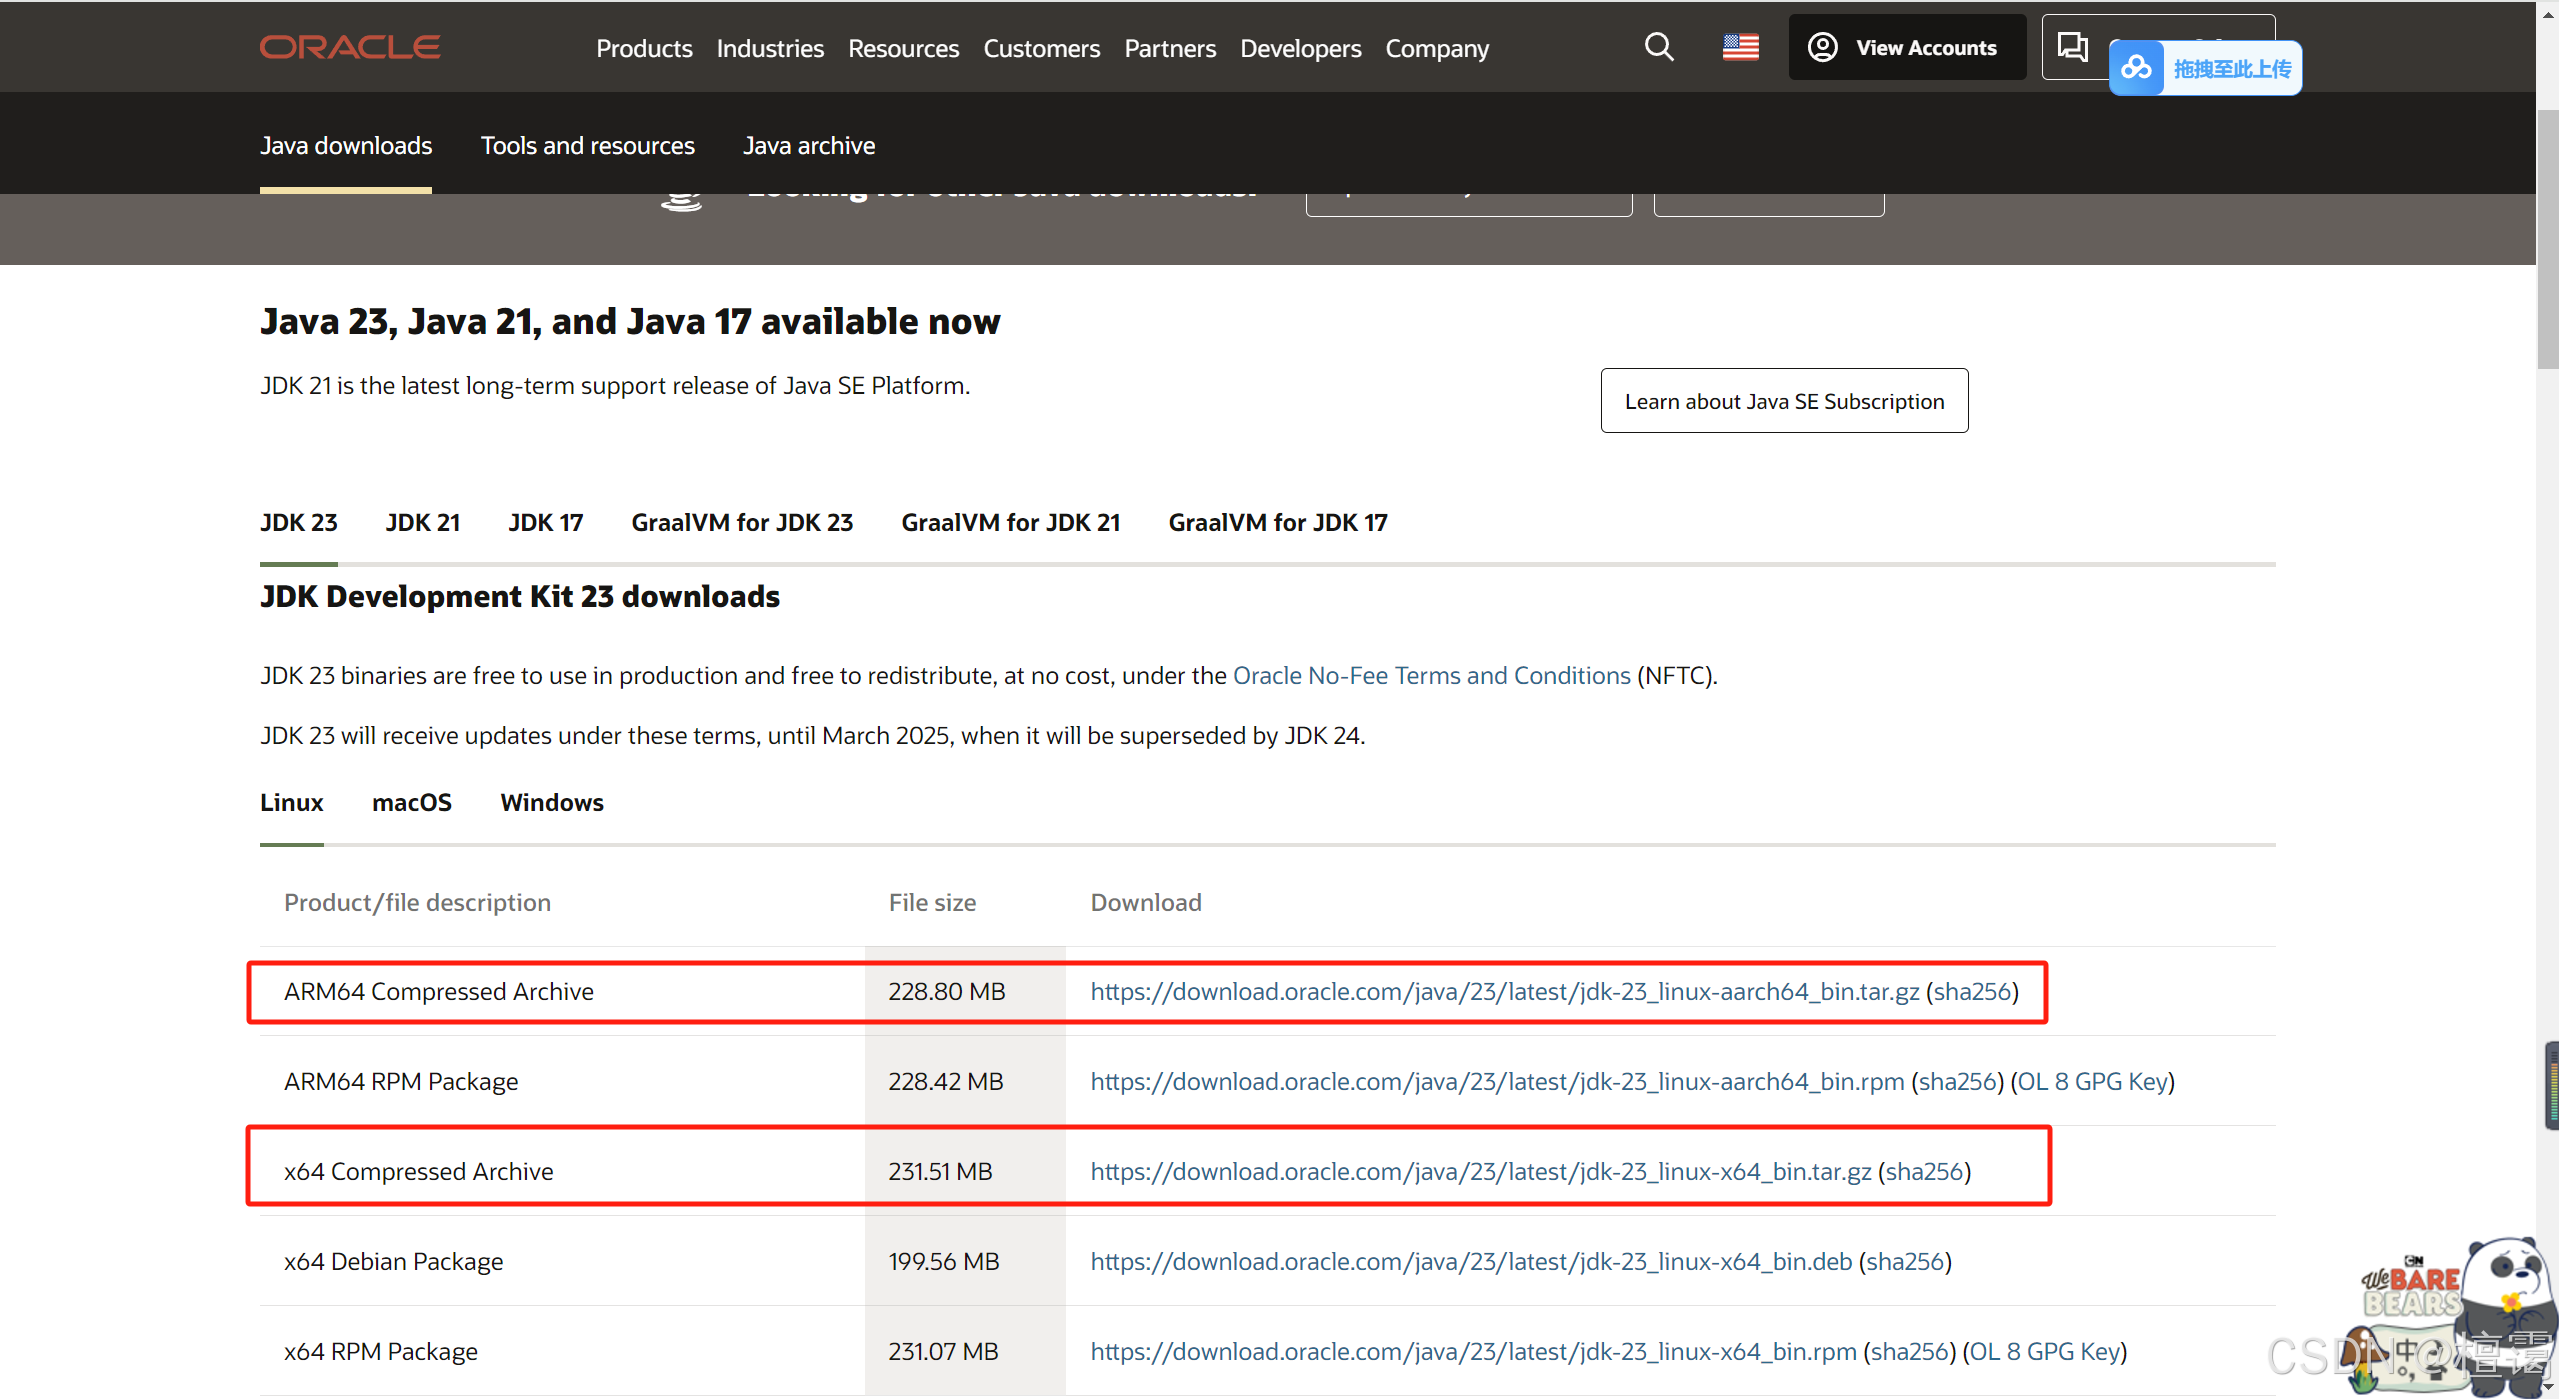
Task: Click Learn about Java SE Subscription
Action: (x=1784, y=400)
